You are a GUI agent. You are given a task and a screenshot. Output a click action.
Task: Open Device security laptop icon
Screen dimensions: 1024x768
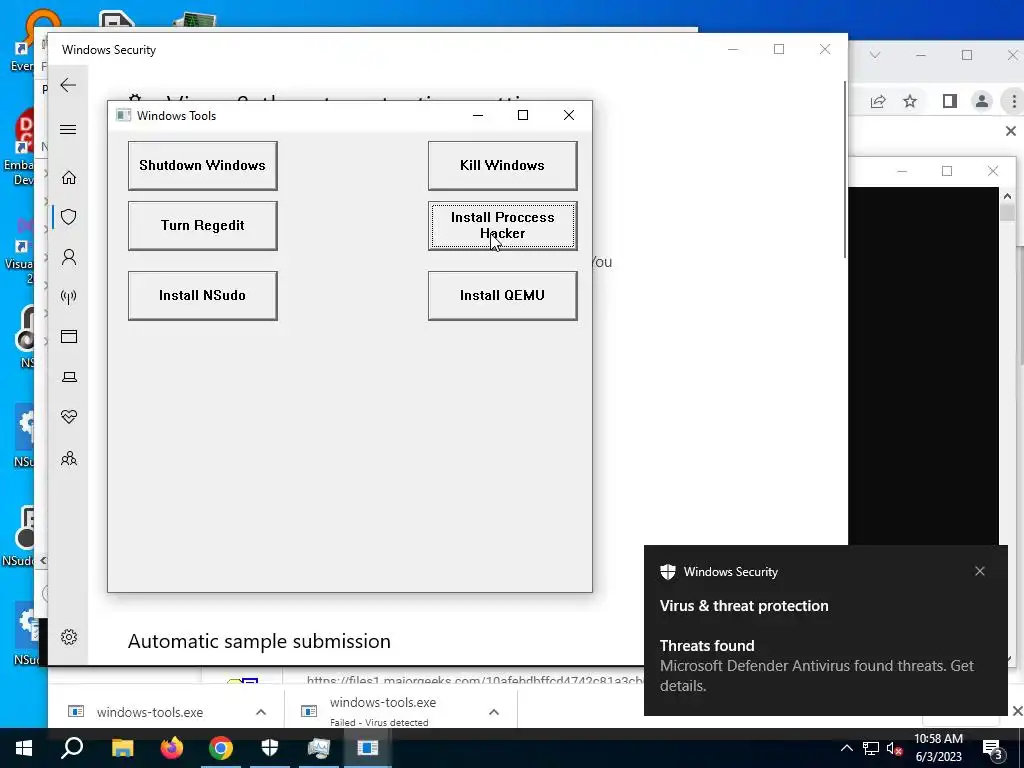69,377
